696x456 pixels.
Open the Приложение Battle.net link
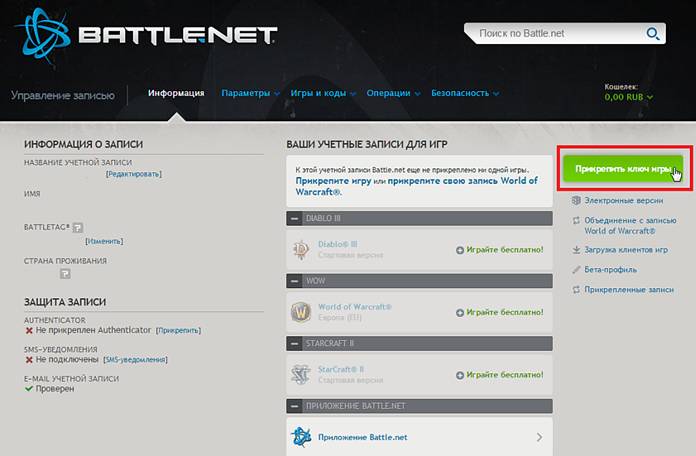point(363,437)
